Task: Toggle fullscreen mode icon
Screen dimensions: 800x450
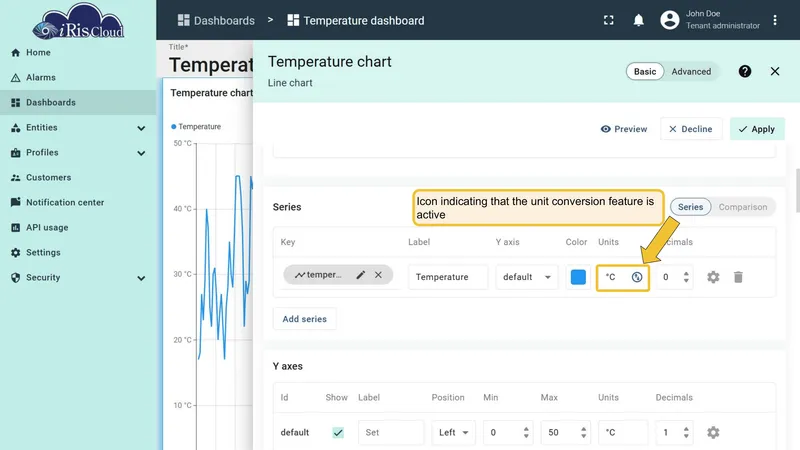Action: pos(608,20)
